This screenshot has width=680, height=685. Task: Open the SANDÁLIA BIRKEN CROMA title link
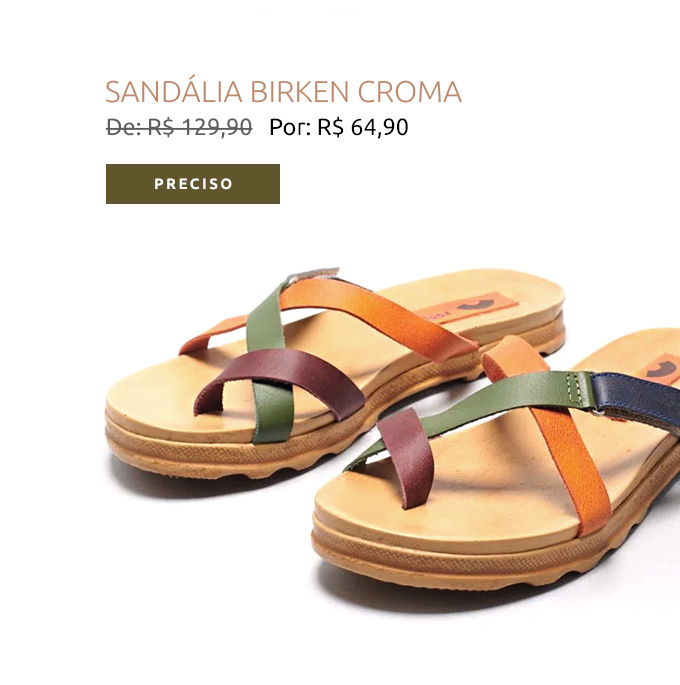[283, 92]
